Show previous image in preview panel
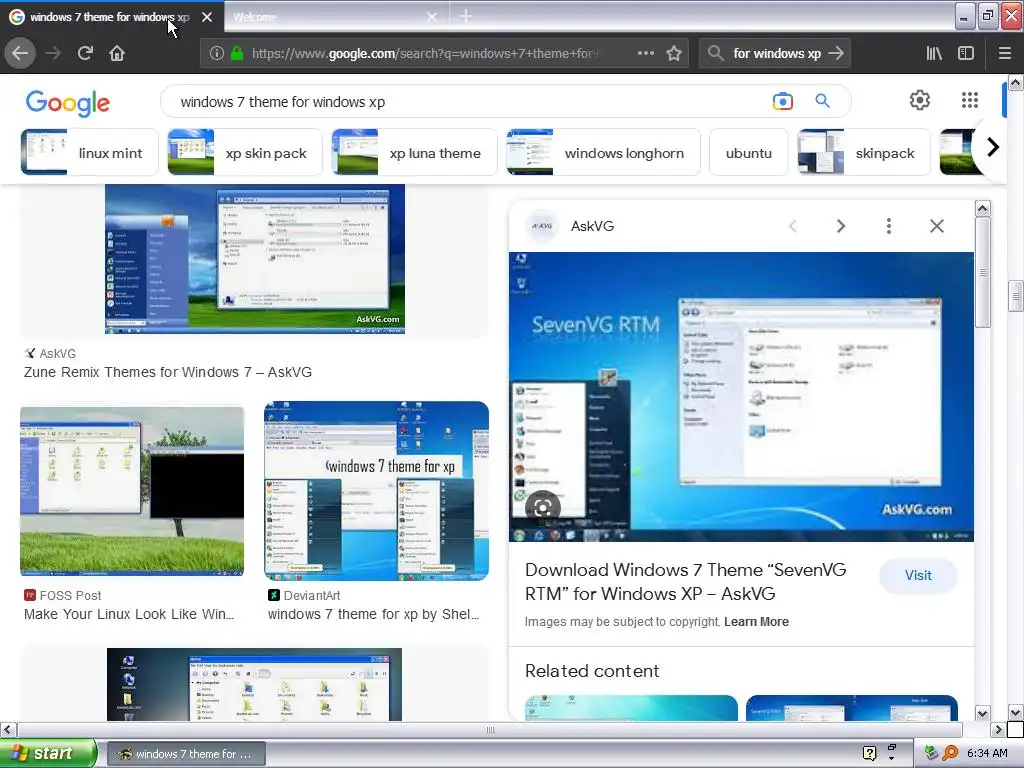Screen dimensions: 1024x768 coord(793,226)
